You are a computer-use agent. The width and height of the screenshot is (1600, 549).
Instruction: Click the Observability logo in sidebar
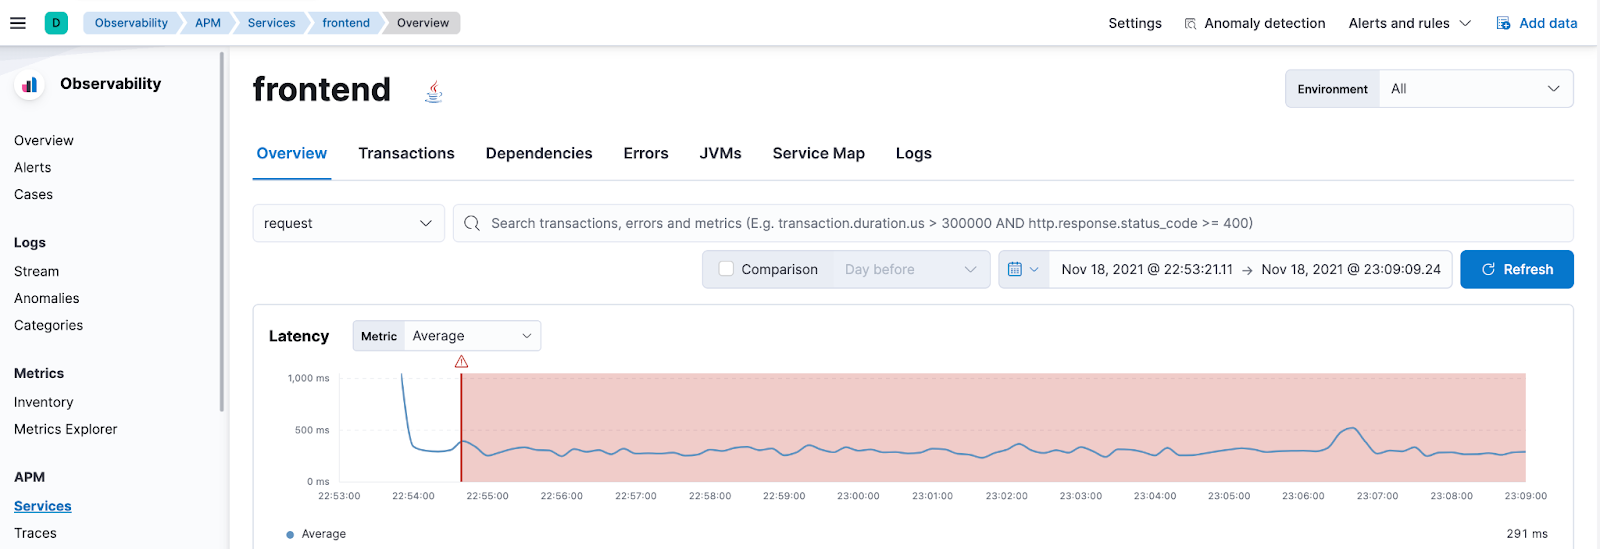pos(30,85)
